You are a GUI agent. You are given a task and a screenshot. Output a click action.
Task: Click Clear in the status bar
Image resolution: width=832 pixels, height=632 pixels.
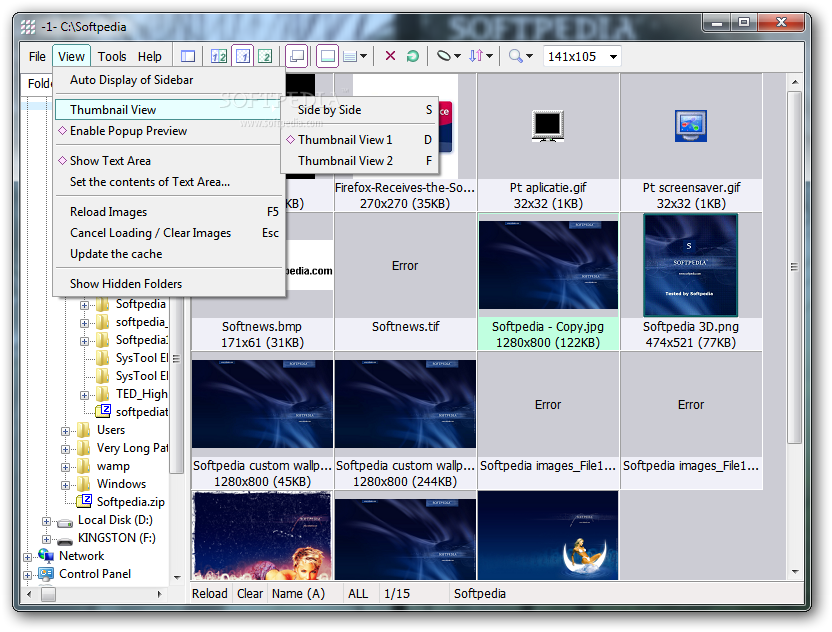tap(250, 593)
